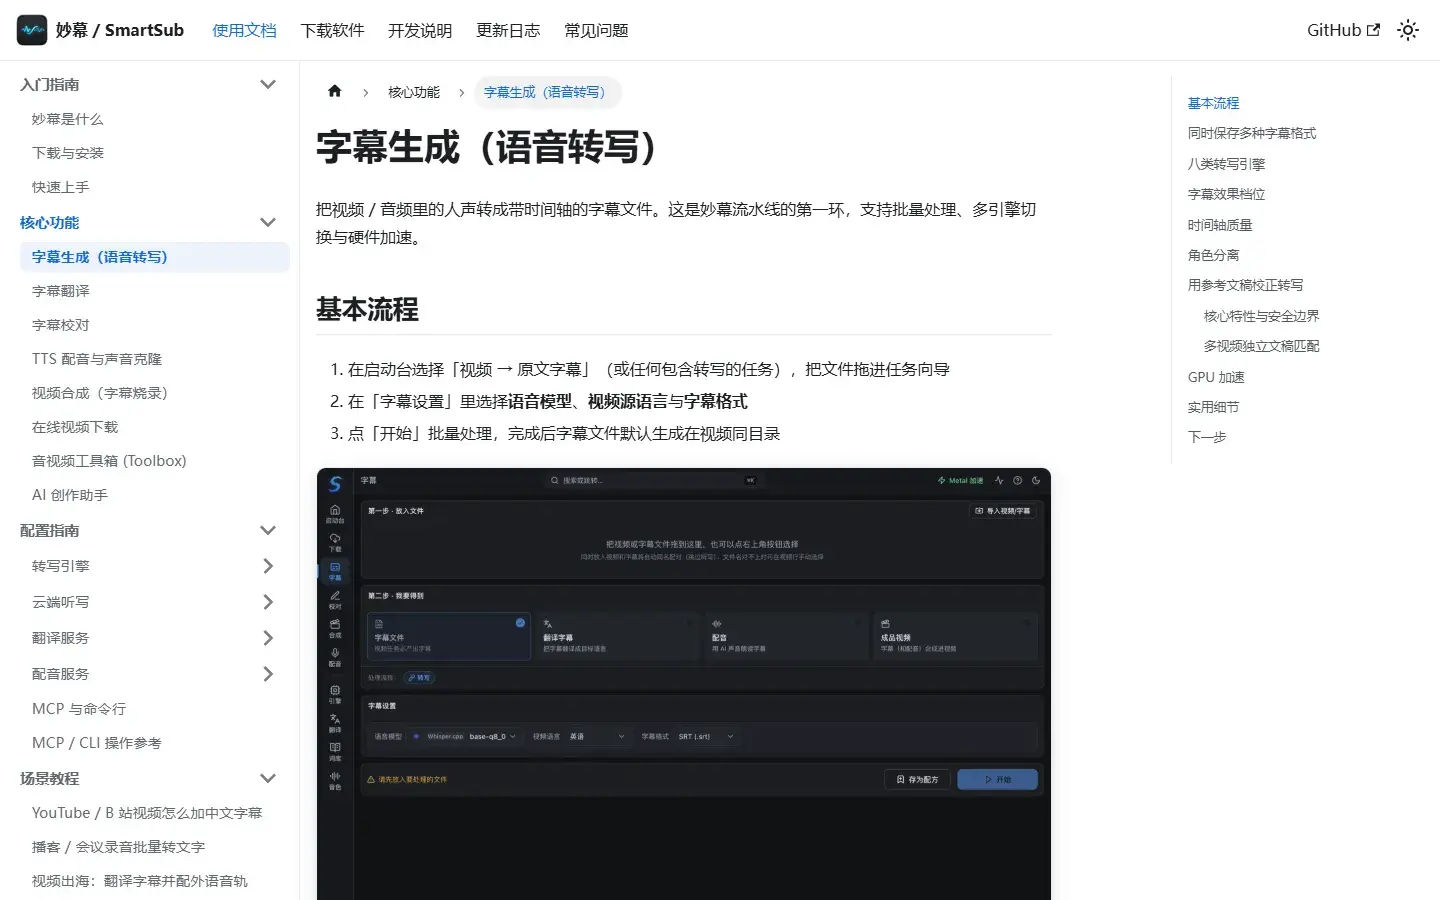The width and height of the screenshot is (1440, 900).
Task: Click the SmartSub waveform logo icon
Action: tap(32, 30)
